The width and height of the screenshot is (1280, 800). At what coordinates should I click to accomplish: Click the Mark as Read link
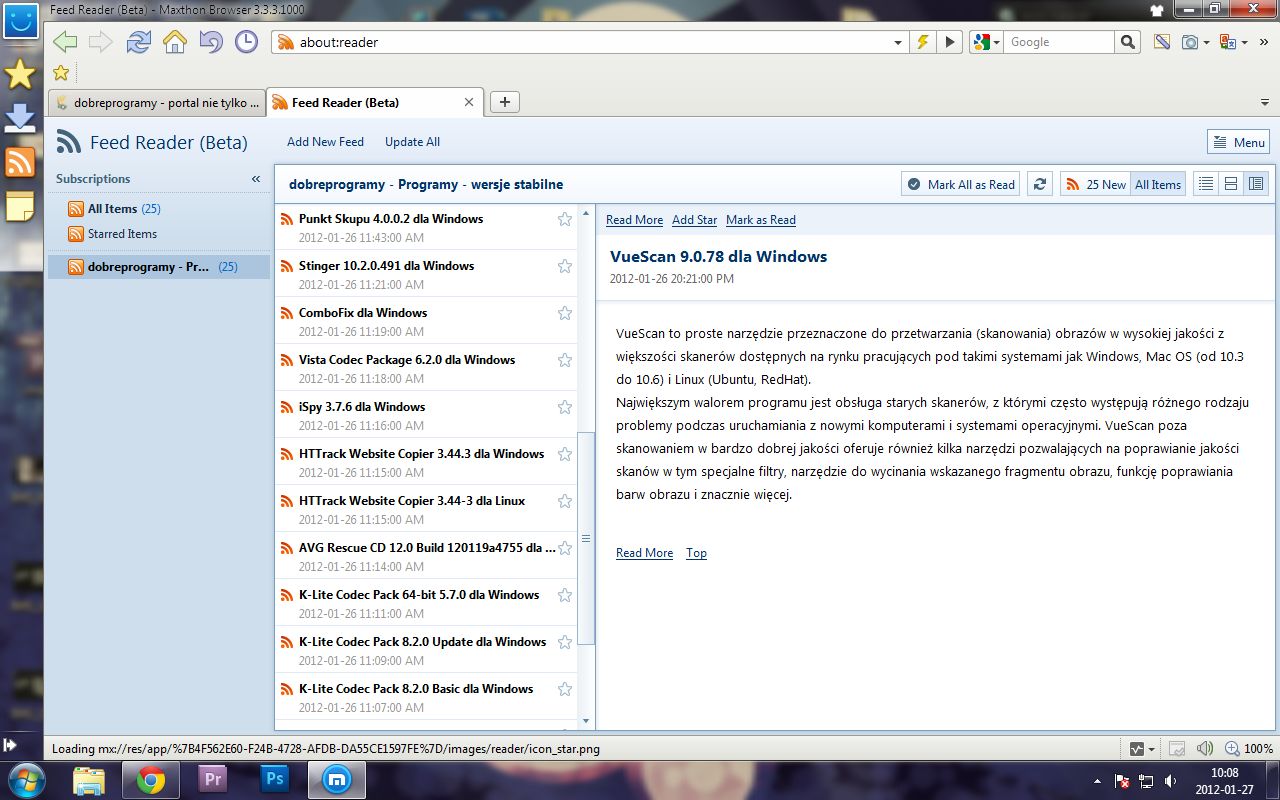(761, 220)
